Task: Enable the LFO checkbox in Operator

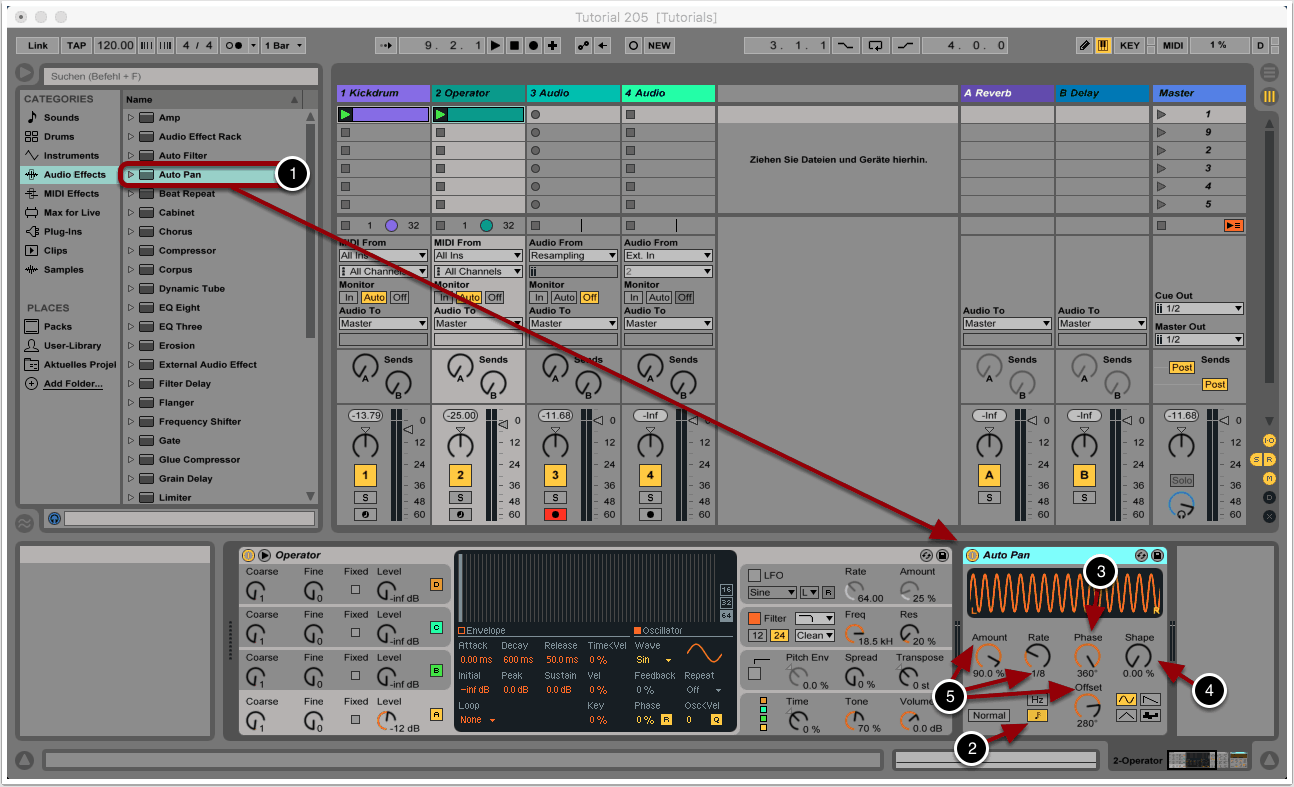Action: pyautogui.click(x=755, y=576)
